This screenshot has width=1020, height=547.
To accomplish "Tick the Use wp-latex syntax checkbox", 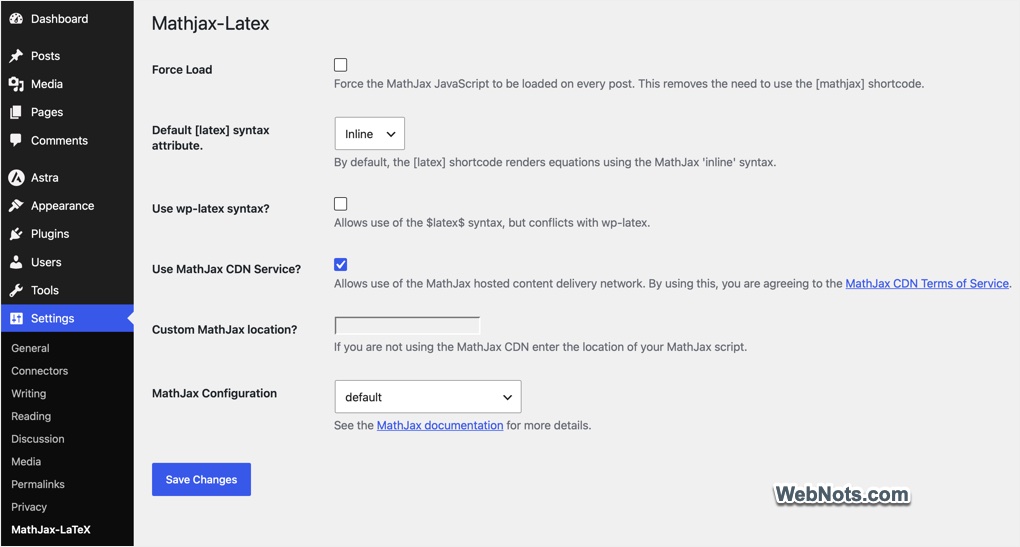I will [340, 204].
